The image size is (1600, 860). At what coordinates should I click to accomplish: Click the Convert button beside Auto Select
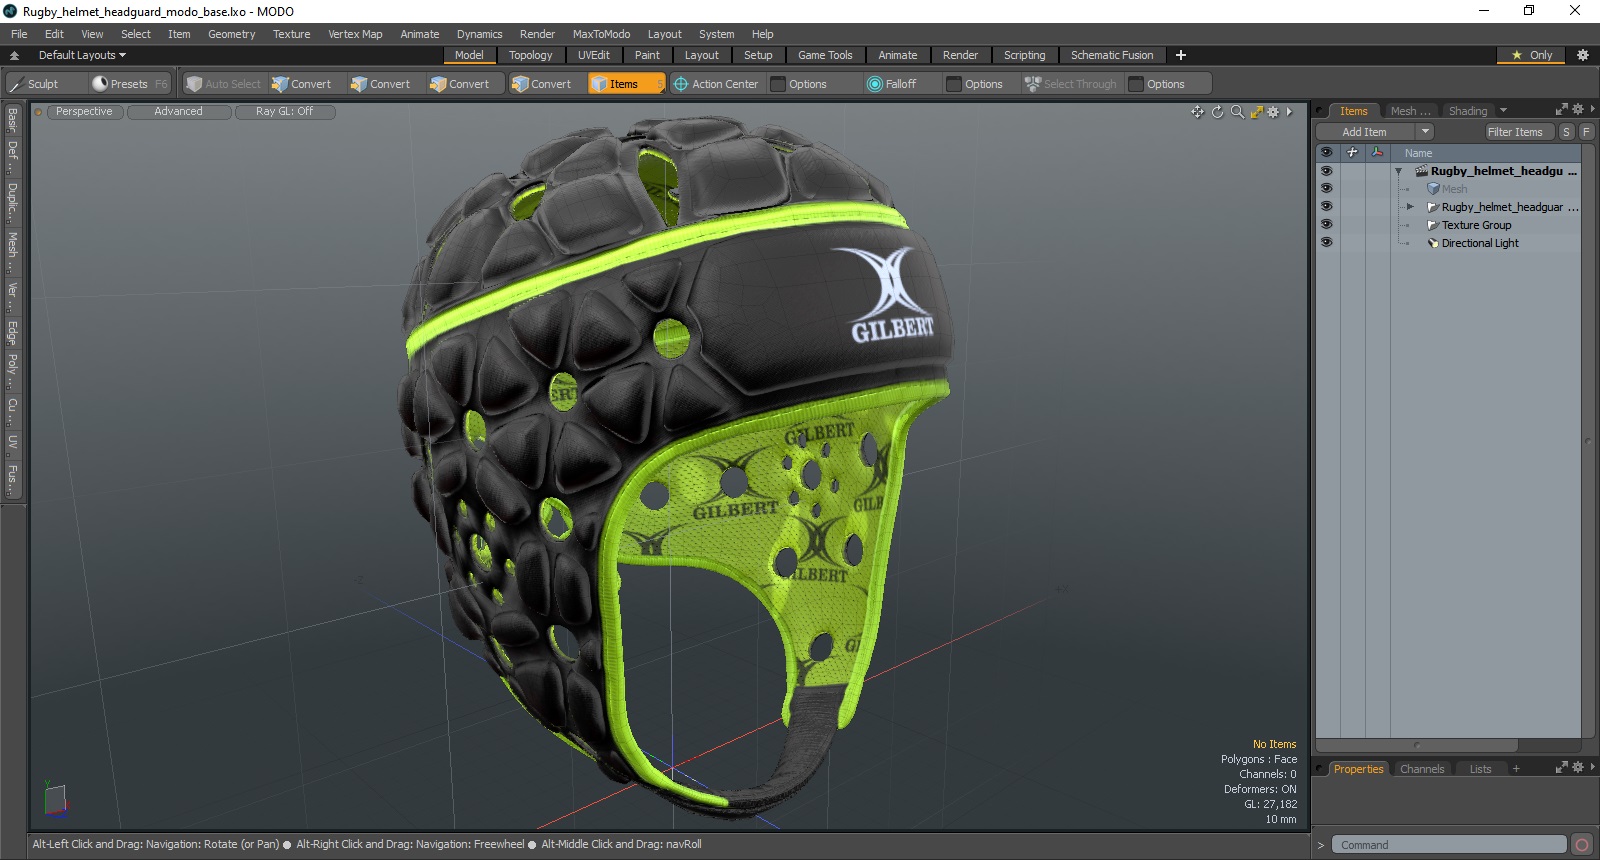pos(301,84)
